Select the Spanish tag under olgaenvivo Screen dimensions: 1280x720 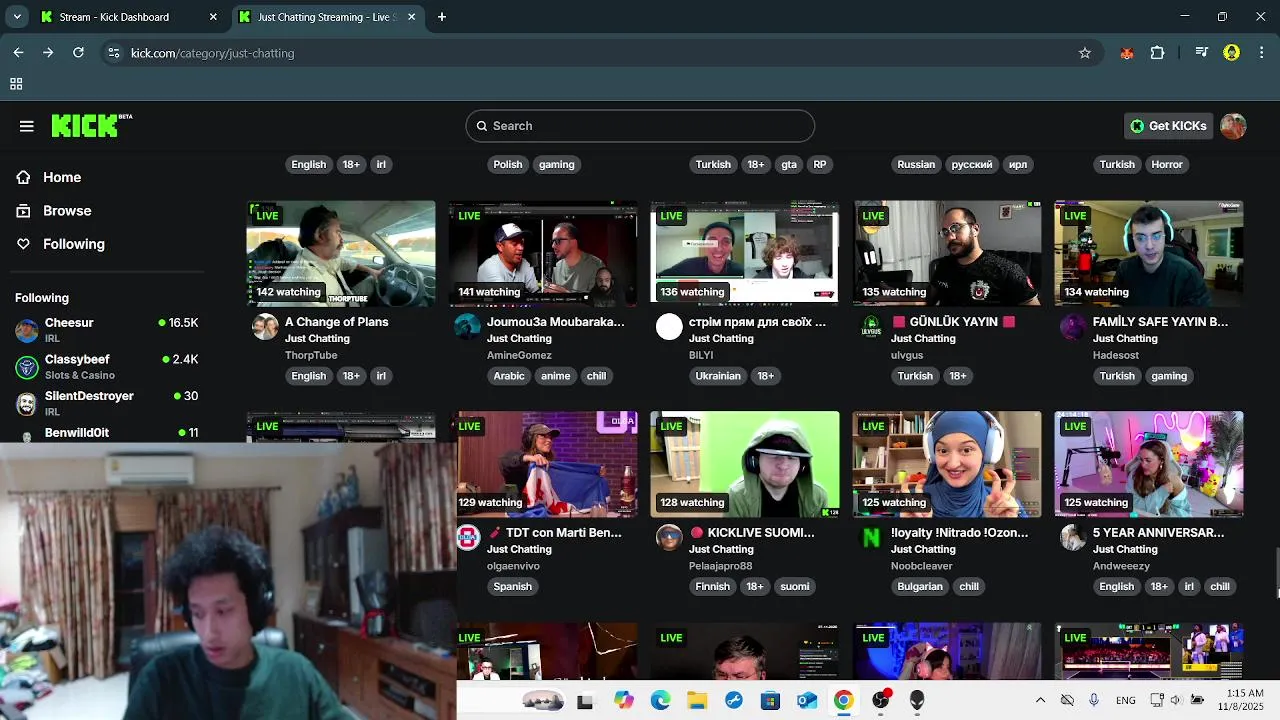point(512,587)
